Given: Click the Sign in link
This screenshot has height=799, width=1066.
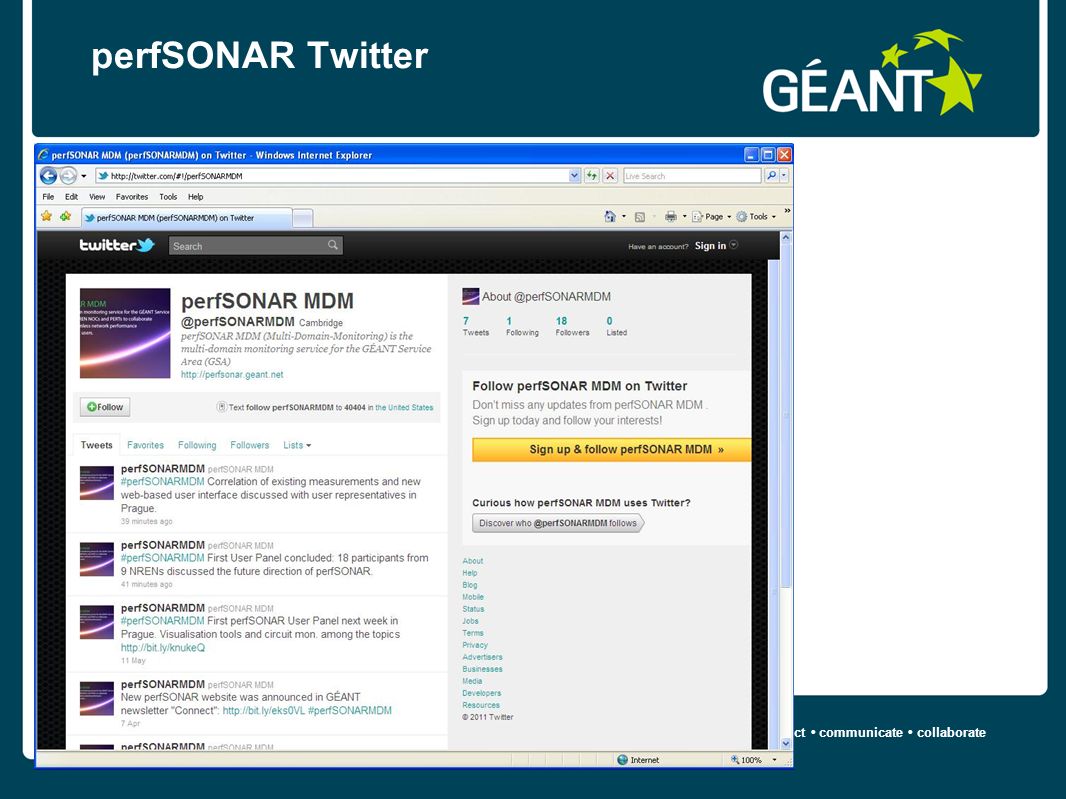Looking at the screenshot, I should tap(710, 245).
